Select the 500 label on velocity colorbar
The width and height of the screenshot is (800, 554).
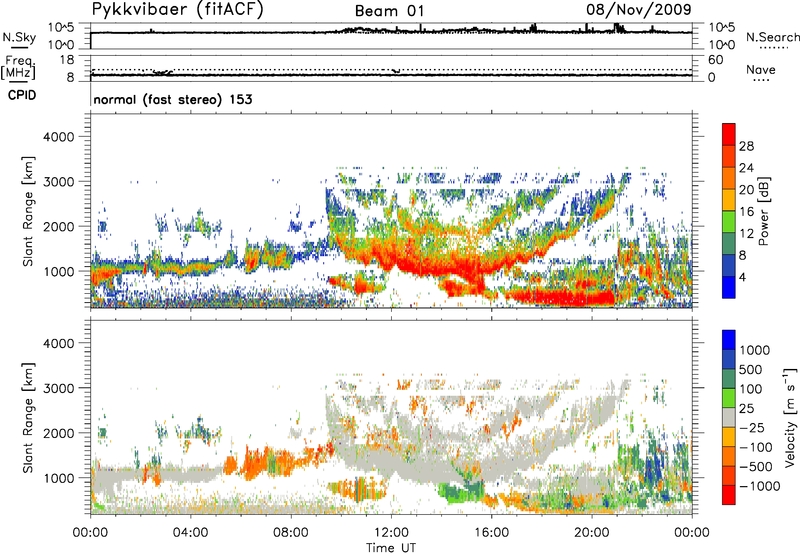coord(751,370)
